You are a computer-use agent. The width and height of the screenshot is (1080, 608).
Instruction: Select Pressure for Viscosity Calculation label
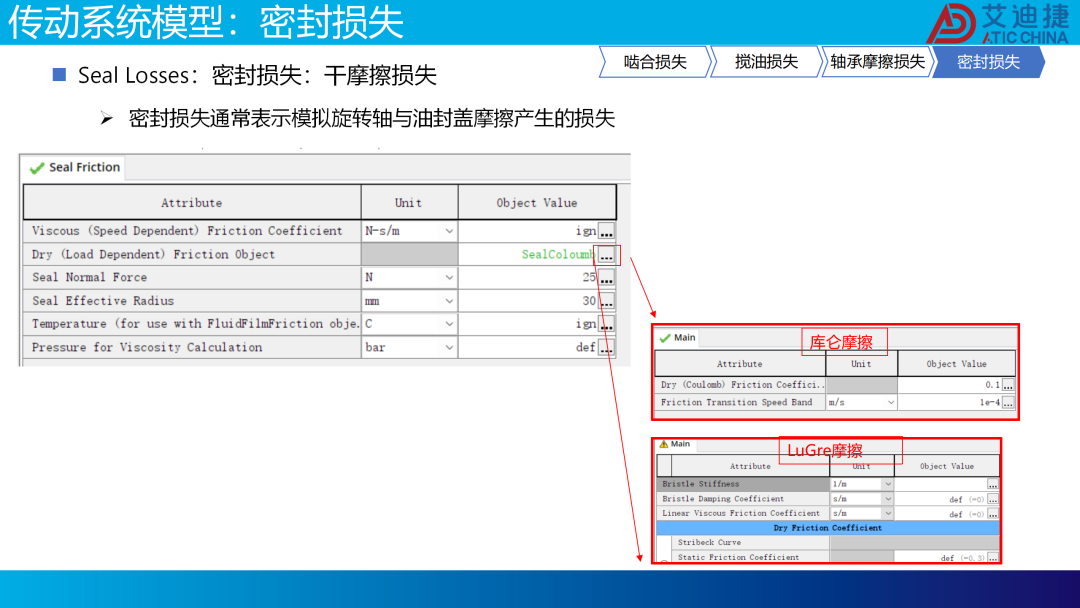tap(147, 348)
